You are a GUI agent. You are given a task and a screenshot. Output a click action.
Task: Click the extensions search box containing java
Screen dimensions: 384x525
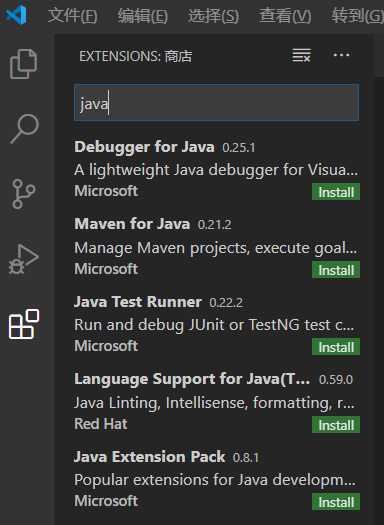[x=217, y=103]
